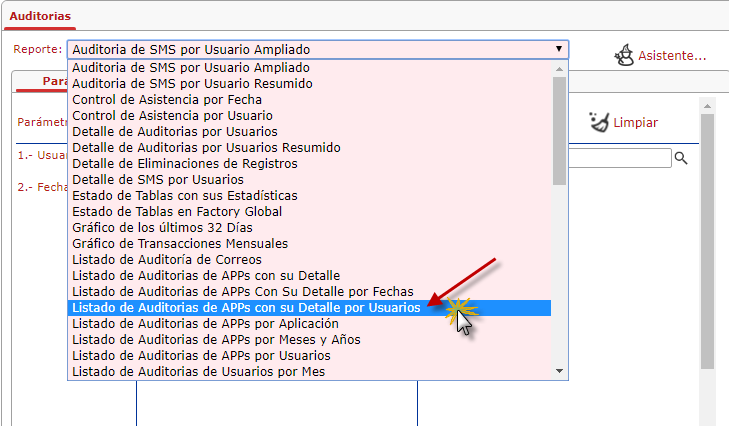729x426 pixels.
Task: Choose Estado de Tablas con sus Estadísticas
Action: coord(310,195)
